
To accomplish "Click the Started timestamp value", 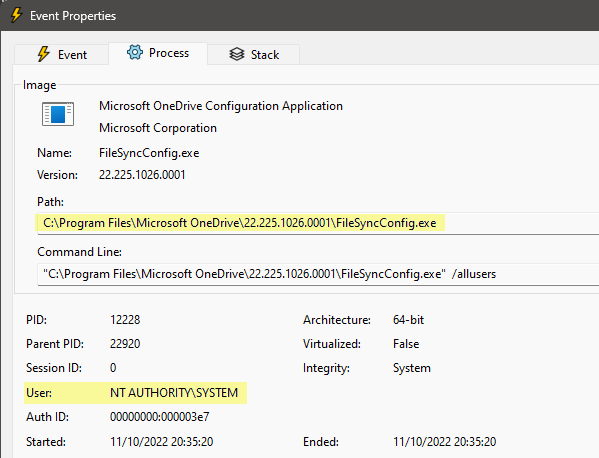I will point(162,442).
